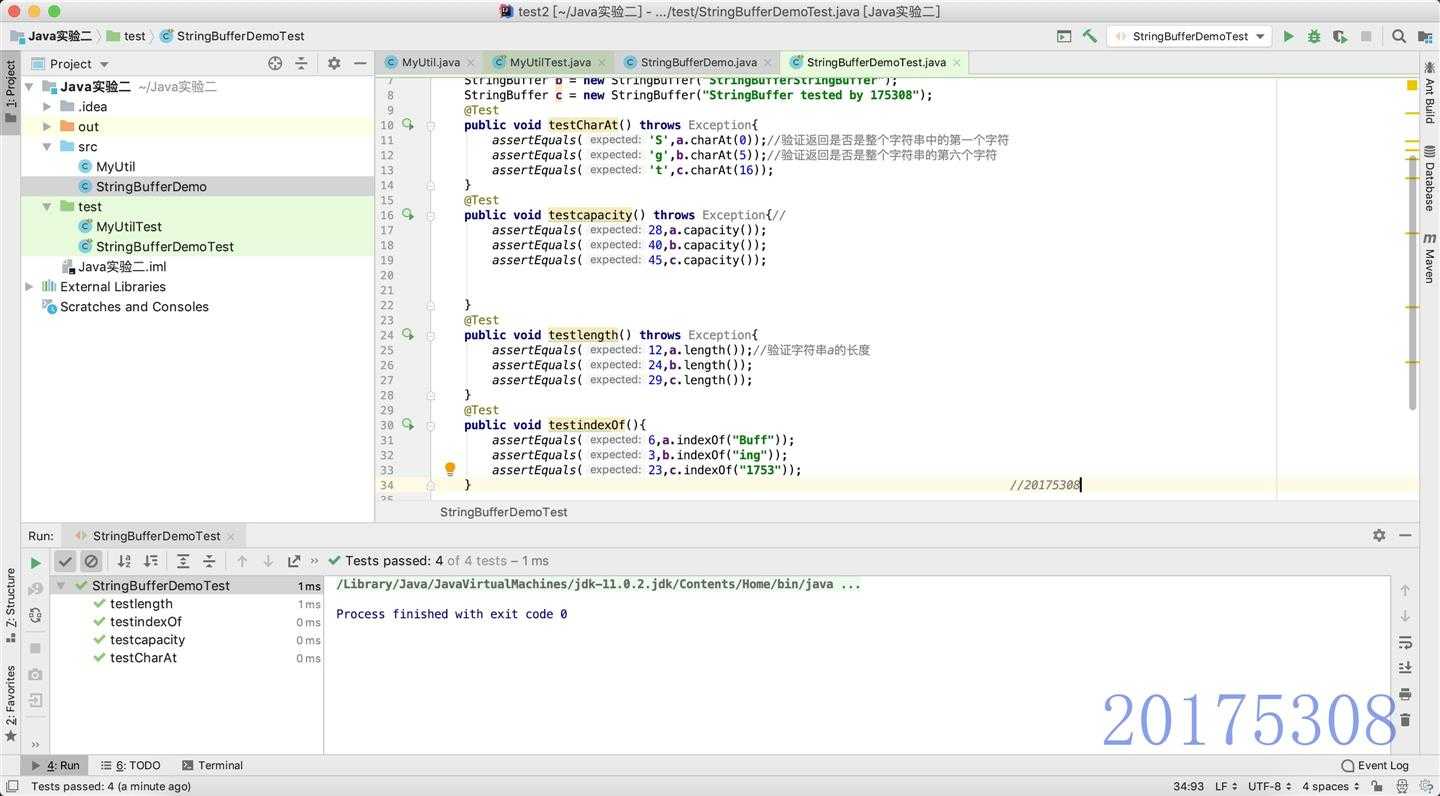
Task: Click export test results icon
Action: pos(294,561)
